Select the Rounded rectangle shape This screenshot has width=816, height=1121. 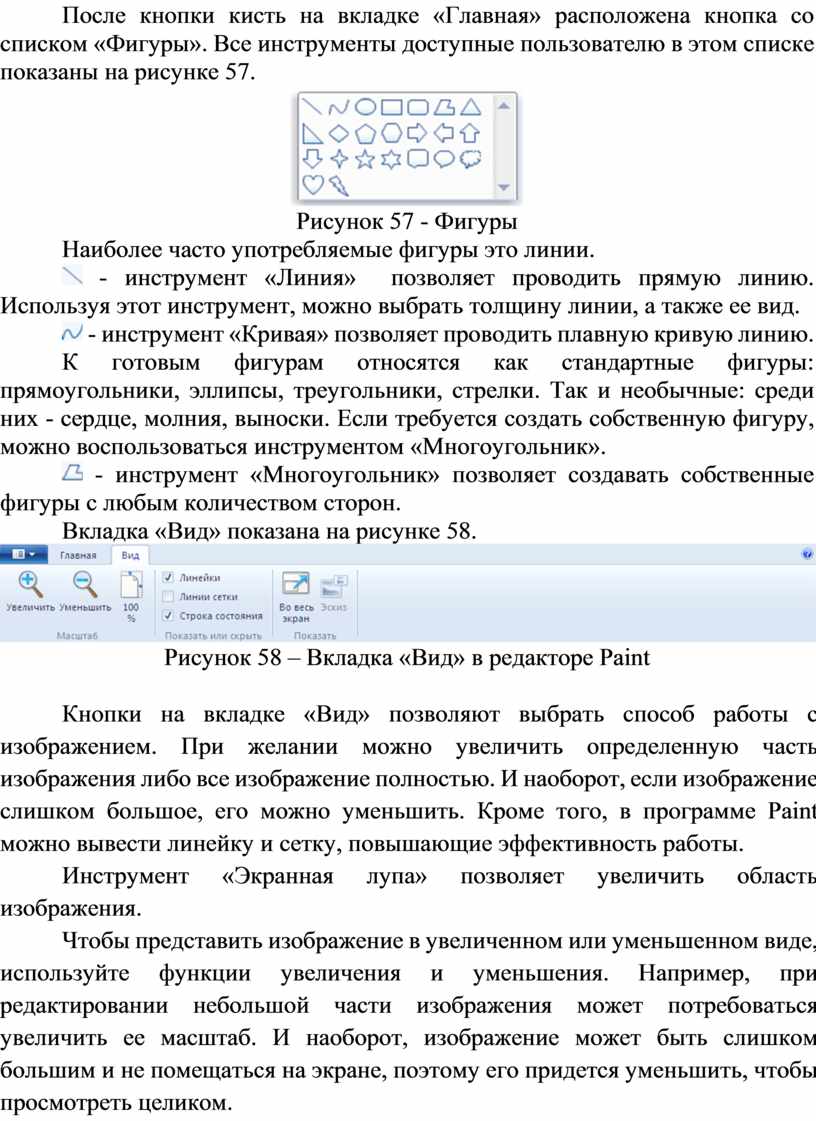point(418,107)
